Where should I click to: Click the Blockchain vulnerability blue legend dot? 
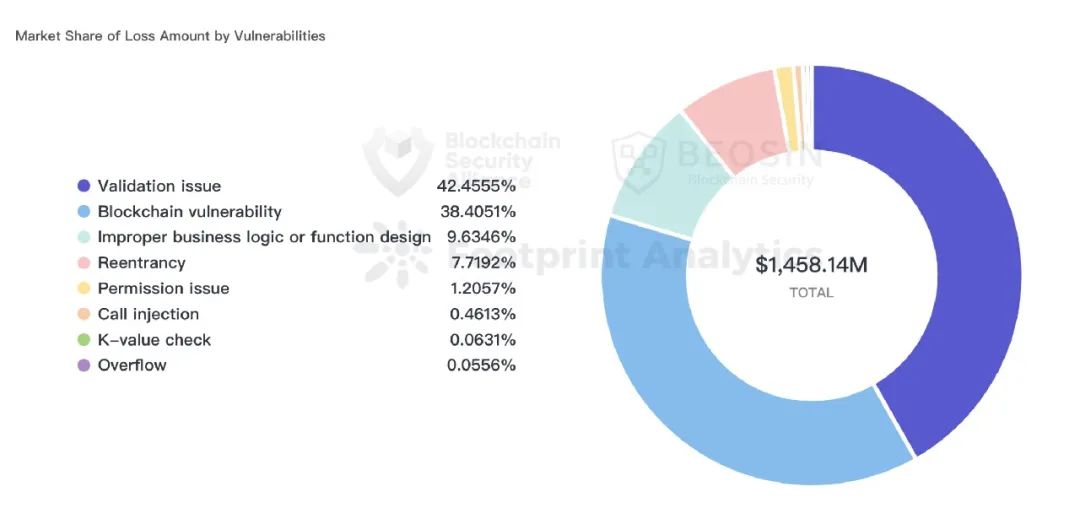coord(84,212)
